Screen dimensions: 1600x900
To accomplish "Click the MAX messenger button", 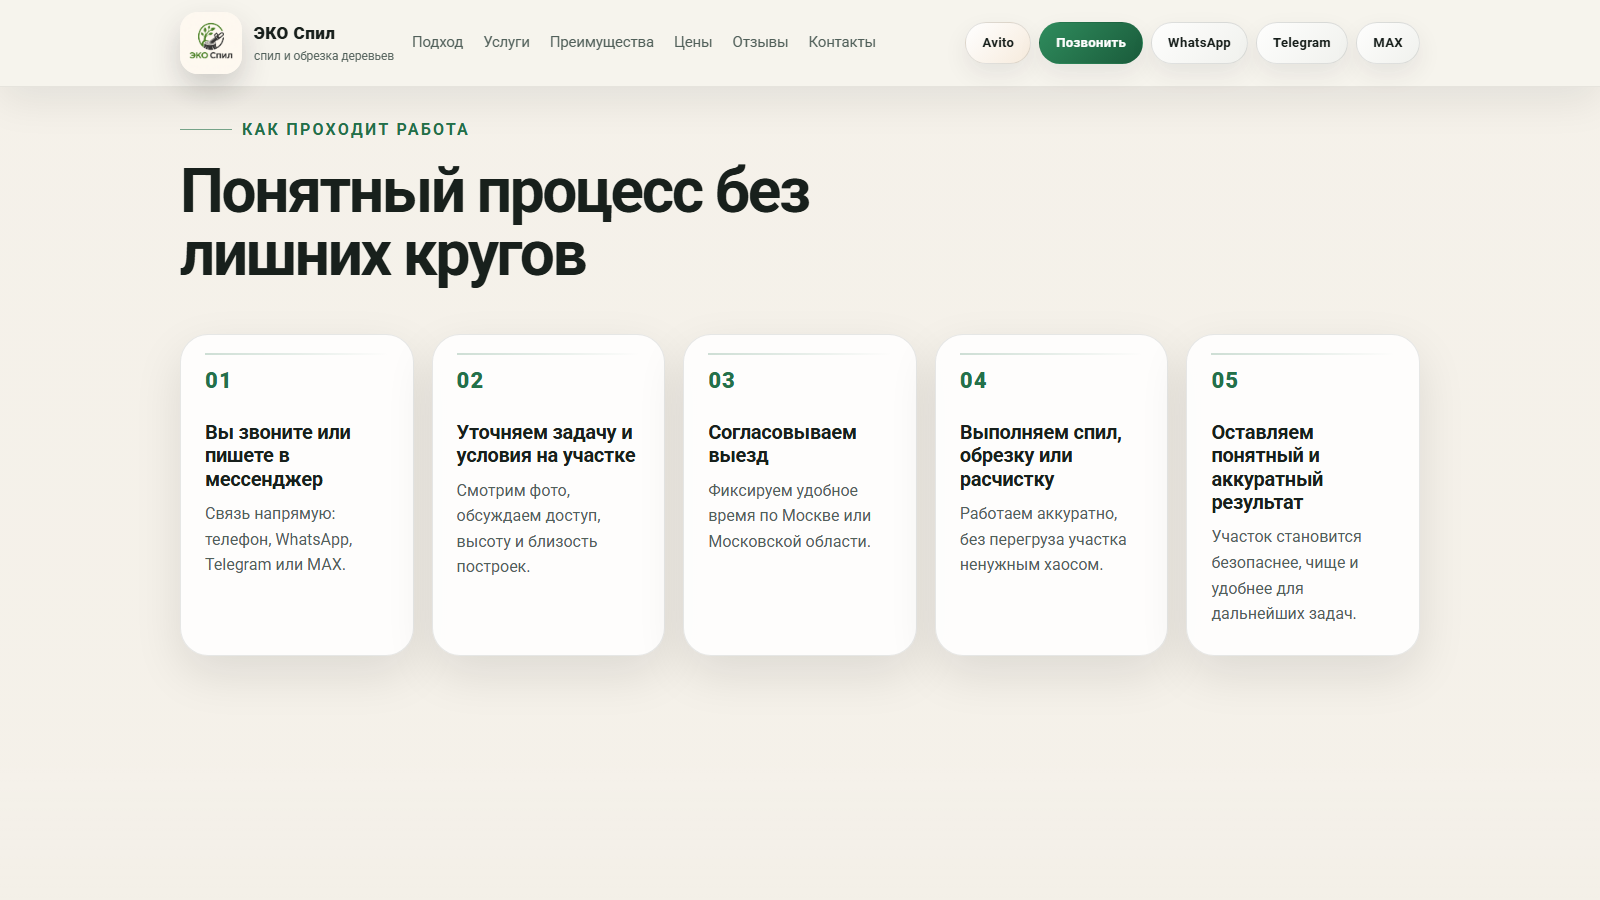I will 1388,43.
